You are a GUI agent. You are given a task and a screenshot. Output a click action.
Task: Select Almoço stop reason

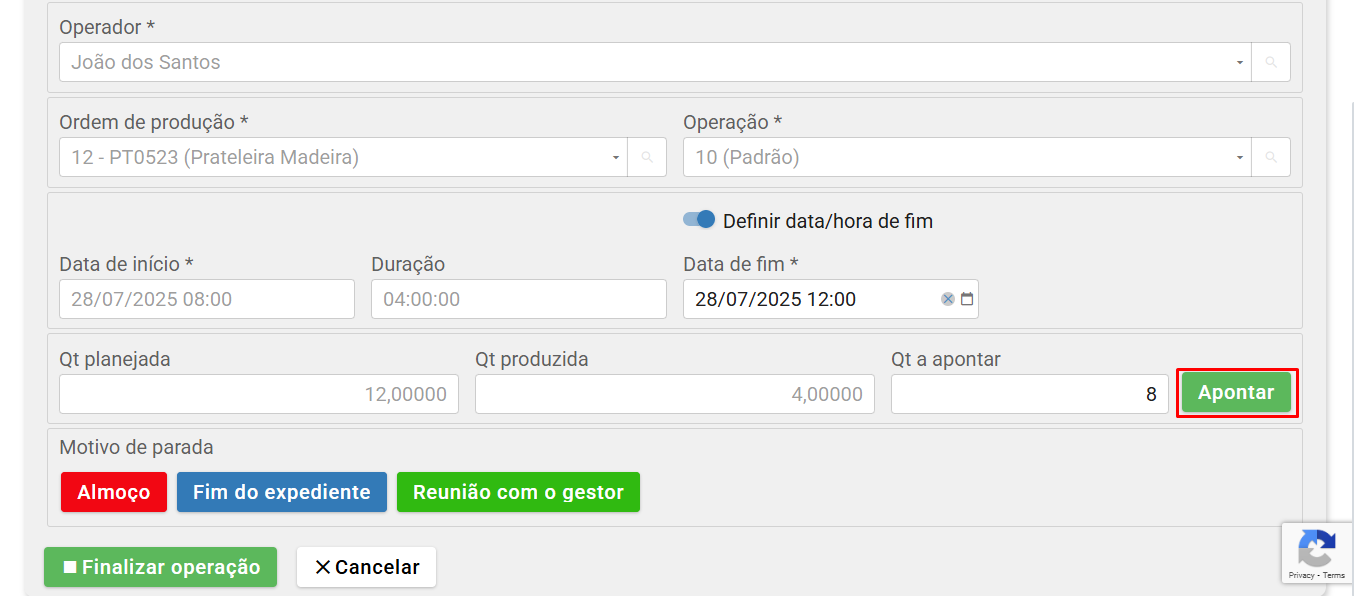click(114, 492)
